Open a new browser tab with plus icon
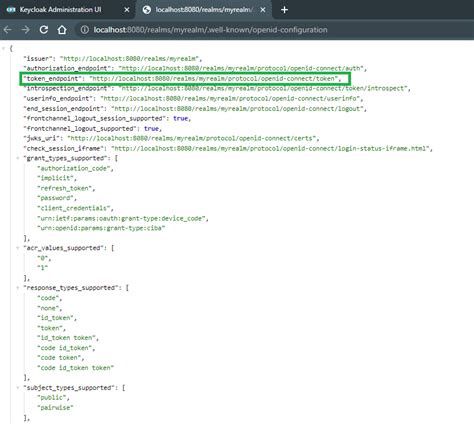This screenshot has width=474, height=424. coord(284,10)
